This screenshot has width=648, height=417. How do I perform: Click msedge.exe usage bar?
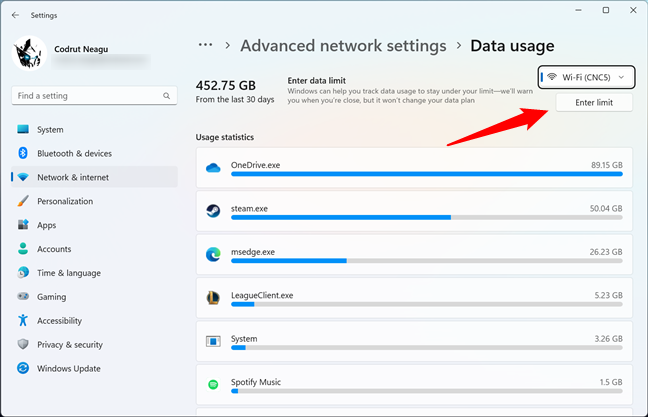click(x=426, y=261)
